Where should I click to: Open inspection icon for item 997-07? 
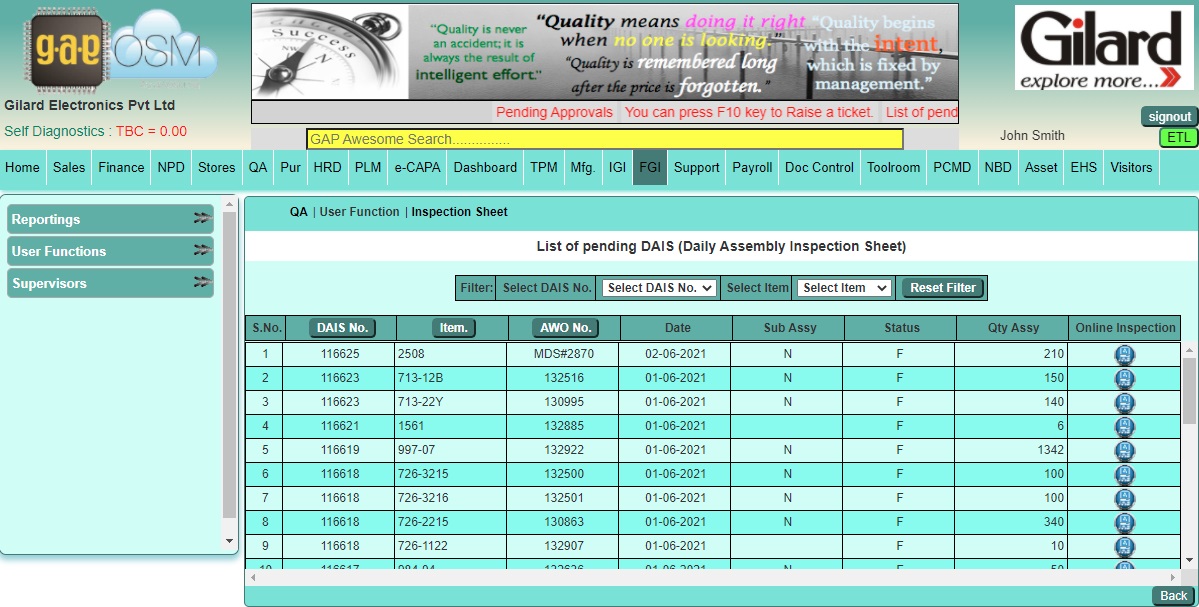(x=1124, y=451)
